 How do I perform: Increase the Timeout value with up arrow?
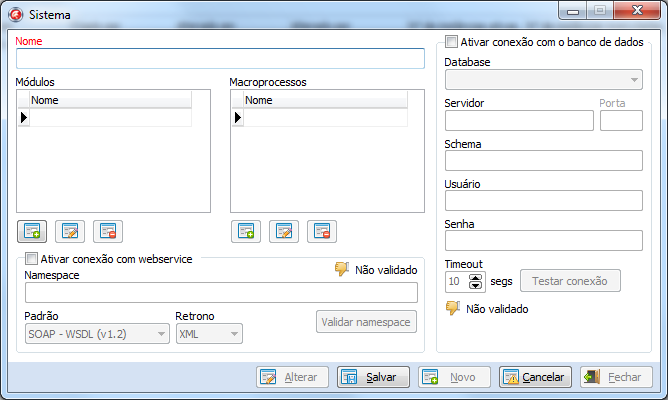[475, 277]
